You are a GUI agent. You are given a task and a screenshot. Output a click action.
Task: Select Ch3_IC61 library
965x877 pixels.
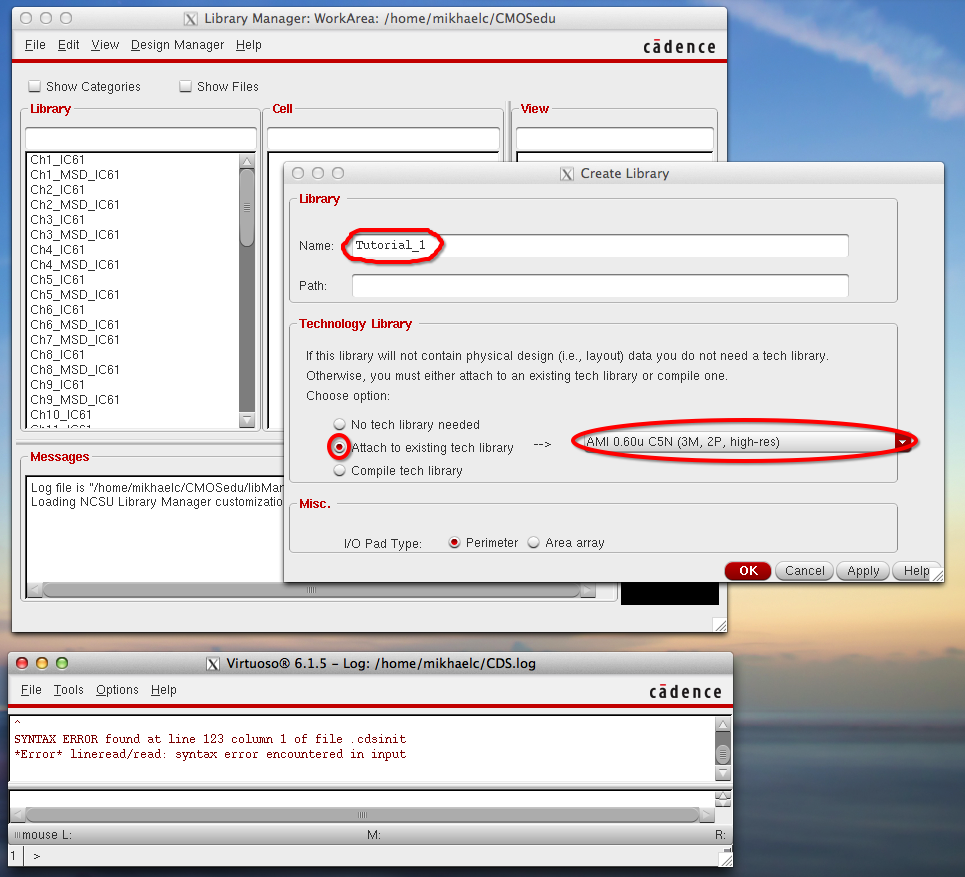point(57,220)
